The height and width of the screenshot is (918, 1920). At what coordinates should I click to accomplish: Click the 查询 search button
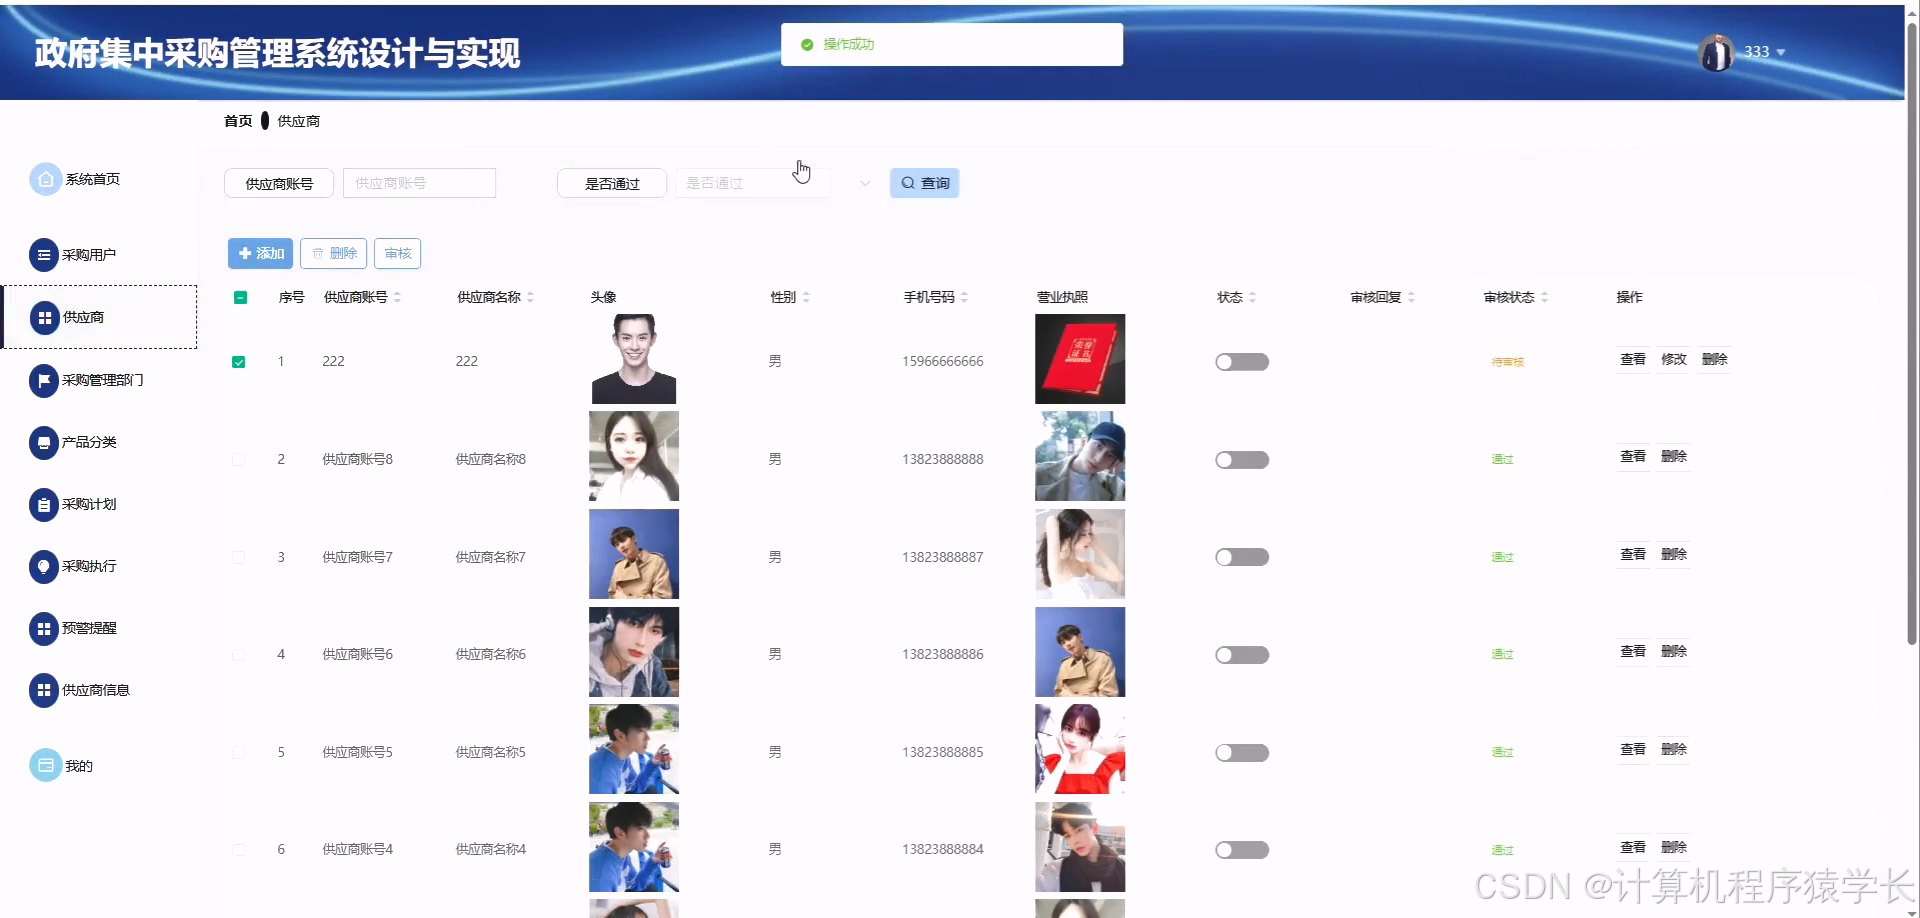point(923,183)
